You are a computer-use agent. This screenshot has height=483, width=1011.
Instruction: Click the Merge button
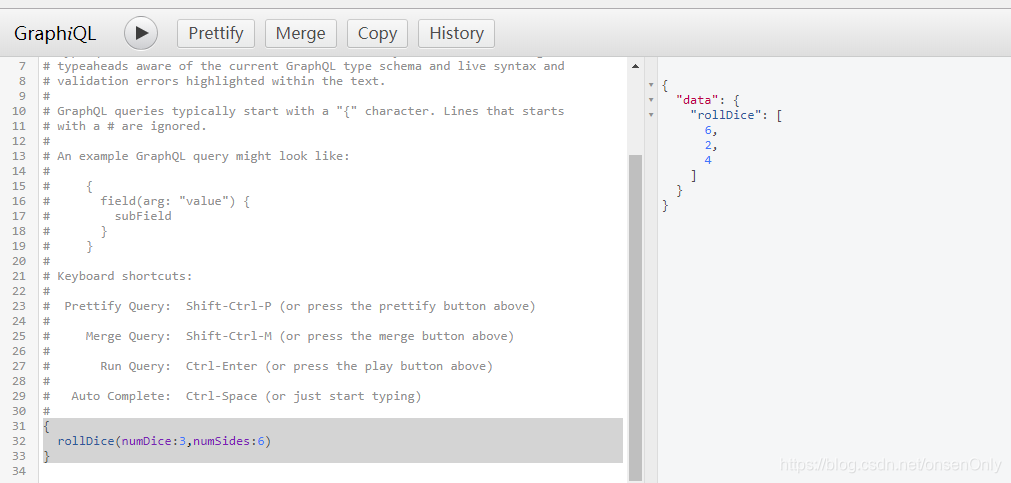(300, 34)
